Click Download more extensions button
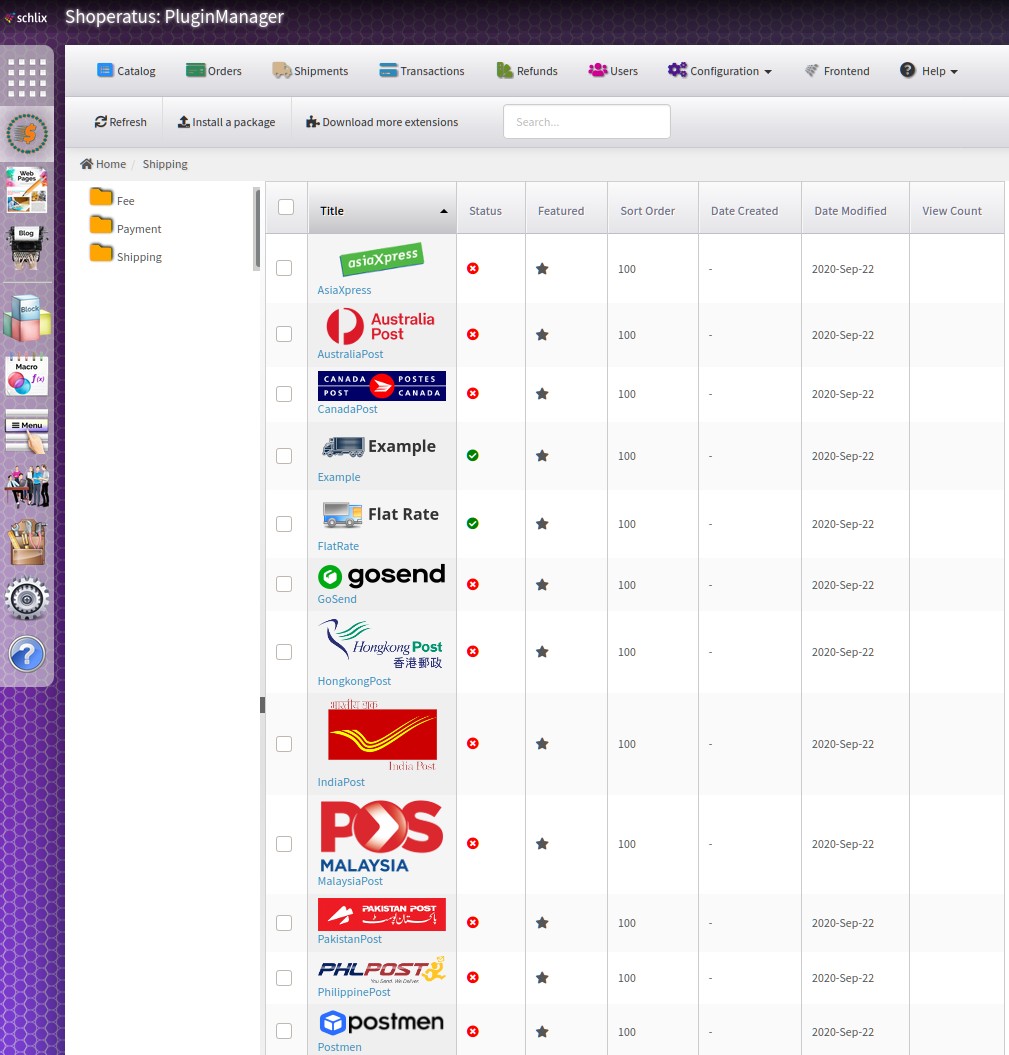This screenshot has height=1055, width=1009. pyautogui.click(x=382, y=122)
